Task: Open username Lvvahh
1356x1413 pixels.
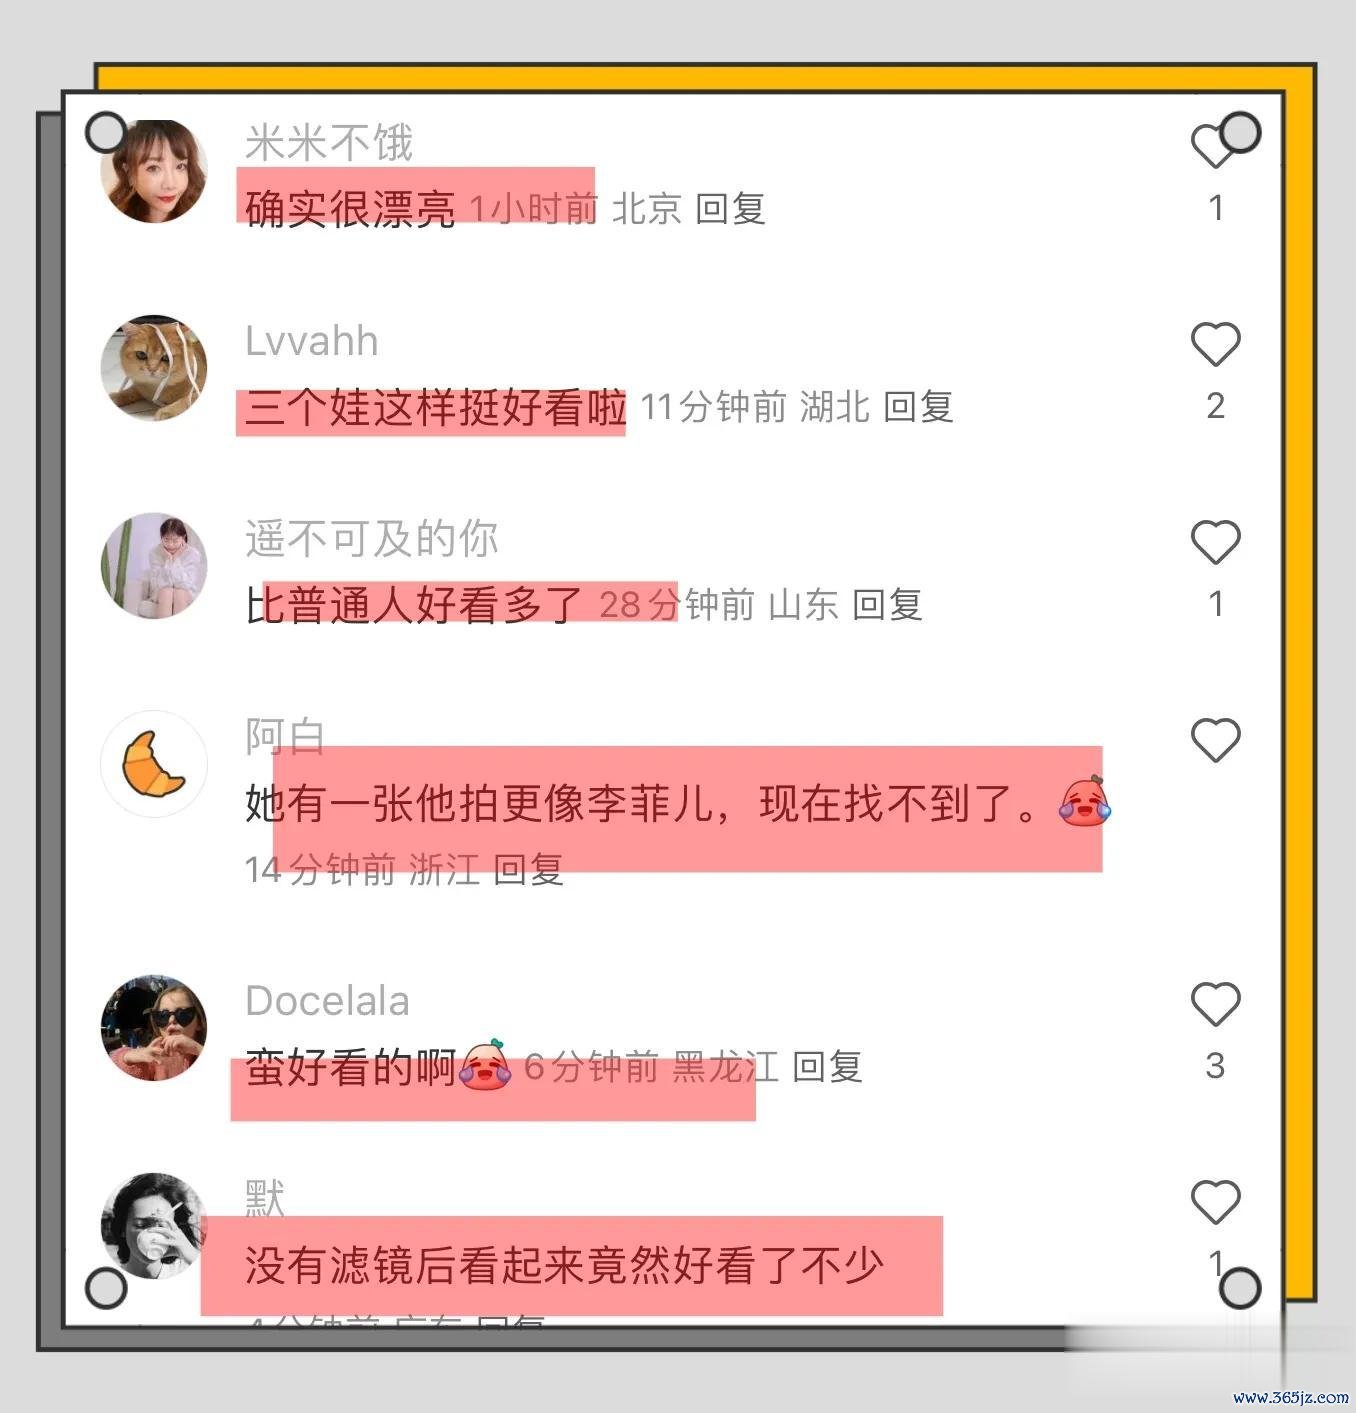Action: coord(312,342)
